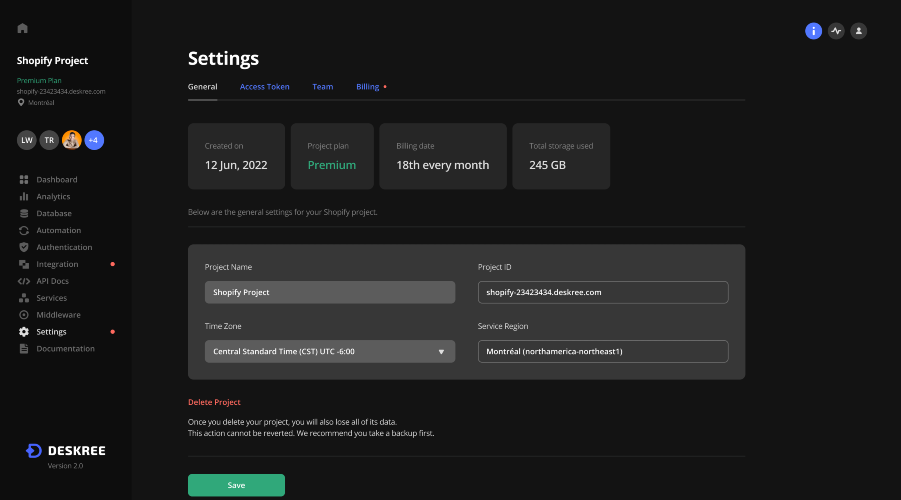The image size is (901, 500).
Task: Show the +4 additional team members
Action: tap(94, 140)
